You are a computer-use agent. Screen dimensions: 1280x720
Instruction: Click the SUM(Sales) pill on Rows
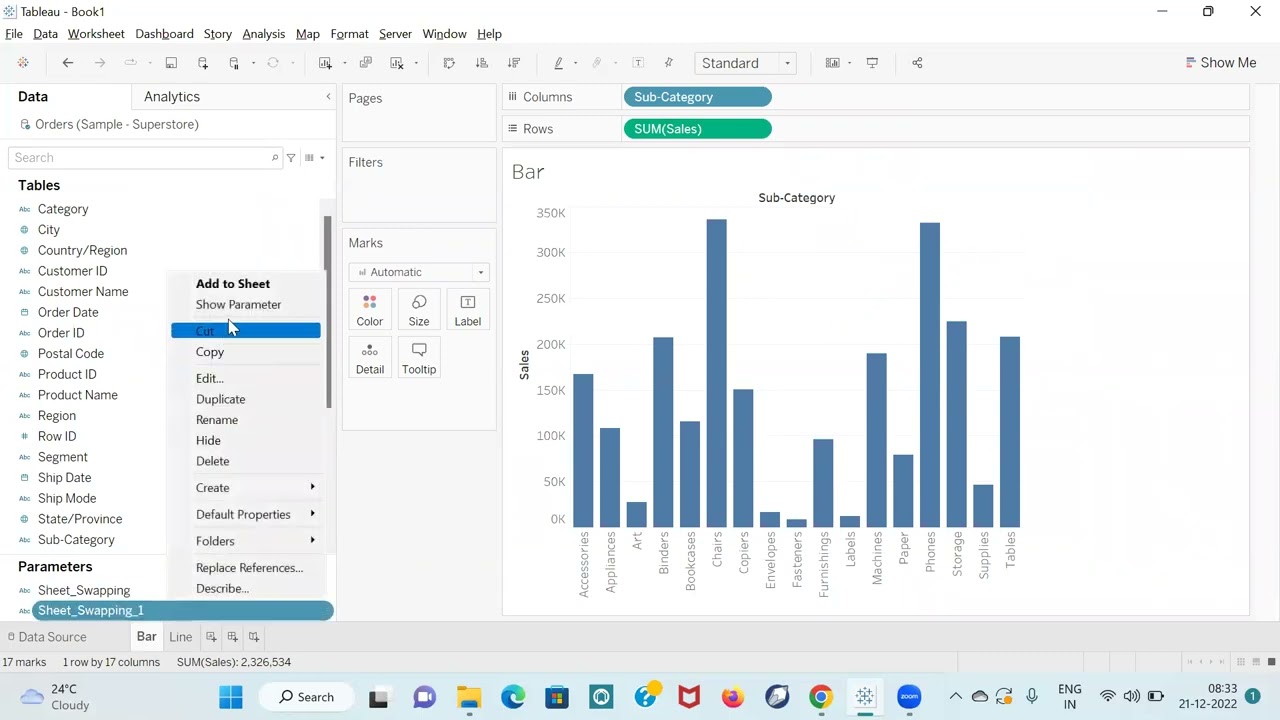tap(698, 129)
